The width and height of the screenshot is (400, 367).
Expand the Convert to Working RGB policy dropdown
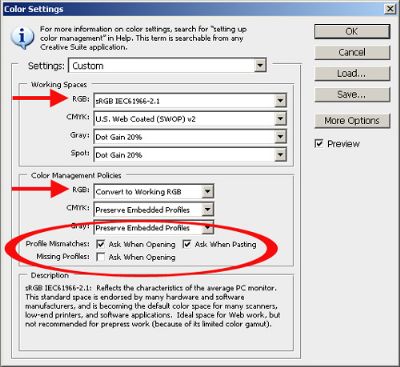tap(208, 192)
